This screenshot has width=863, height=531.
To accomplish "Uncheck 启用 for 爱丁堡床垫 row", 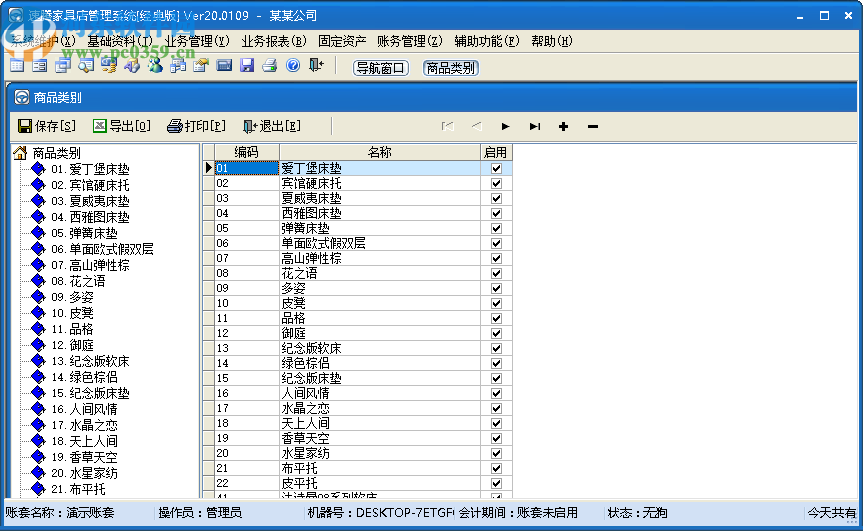I will (496, 168).
